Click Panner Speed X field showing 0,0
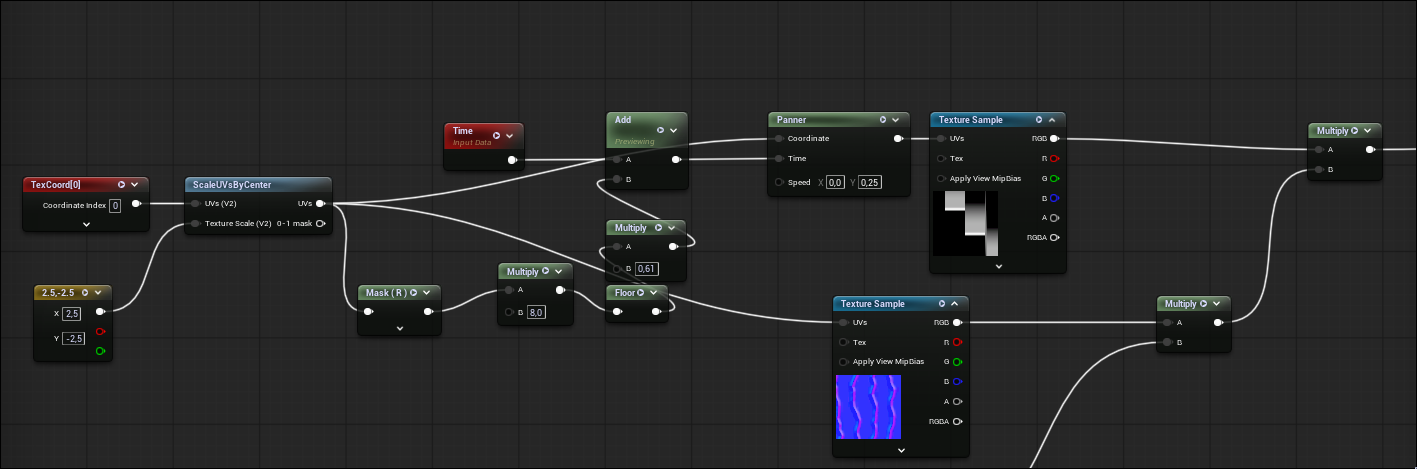 click(x=836, y=182)
